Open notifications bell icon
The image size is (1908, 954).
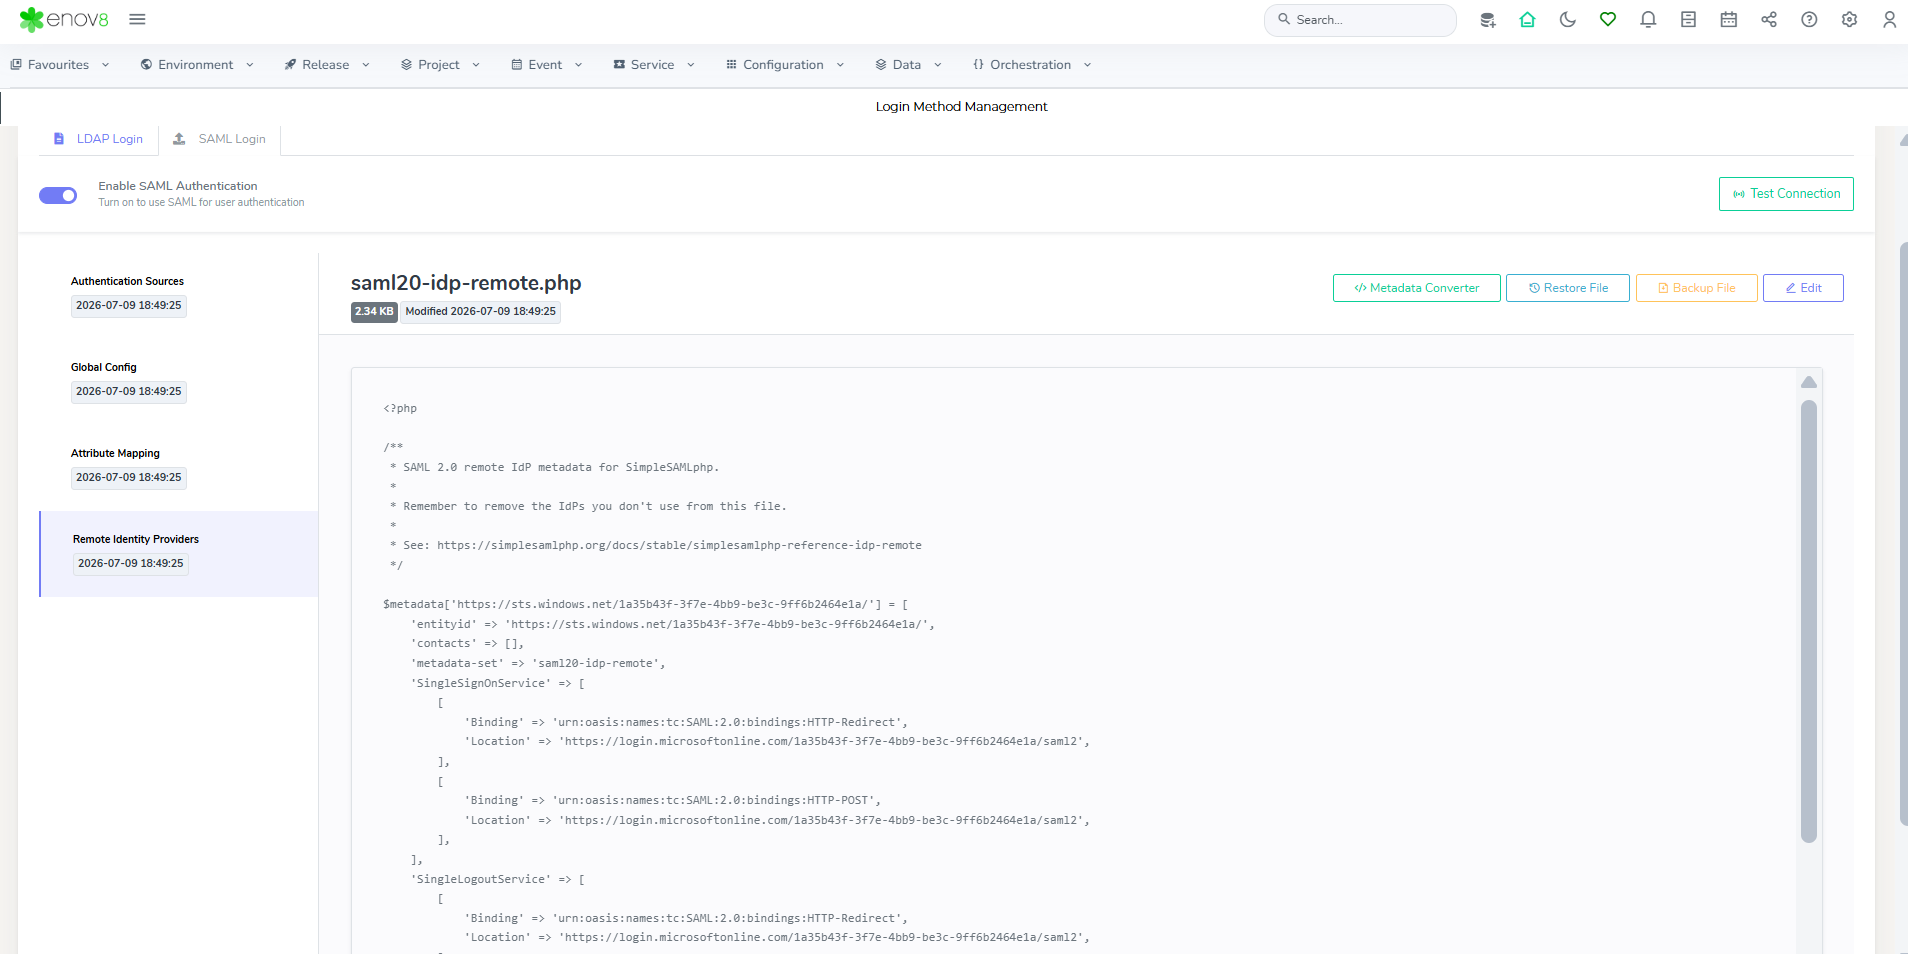pyautogui.click(x=1648, y=20)
